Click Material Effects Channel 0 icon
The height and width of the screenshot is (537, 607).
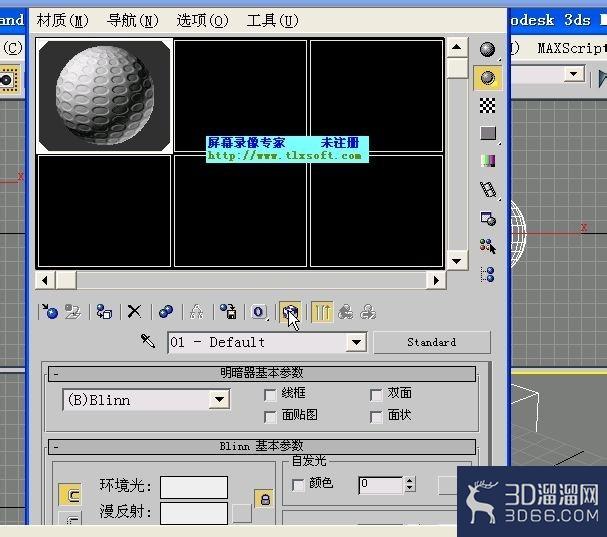point(259,312)
